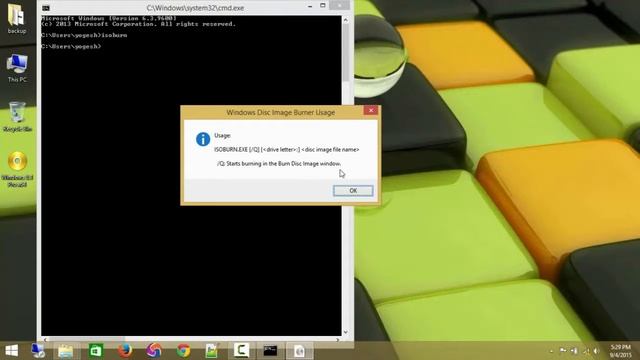The width and height of the screenshot is (640, 360).
Task: Launch Google Chrome from the taskbar
Action: 183,351
